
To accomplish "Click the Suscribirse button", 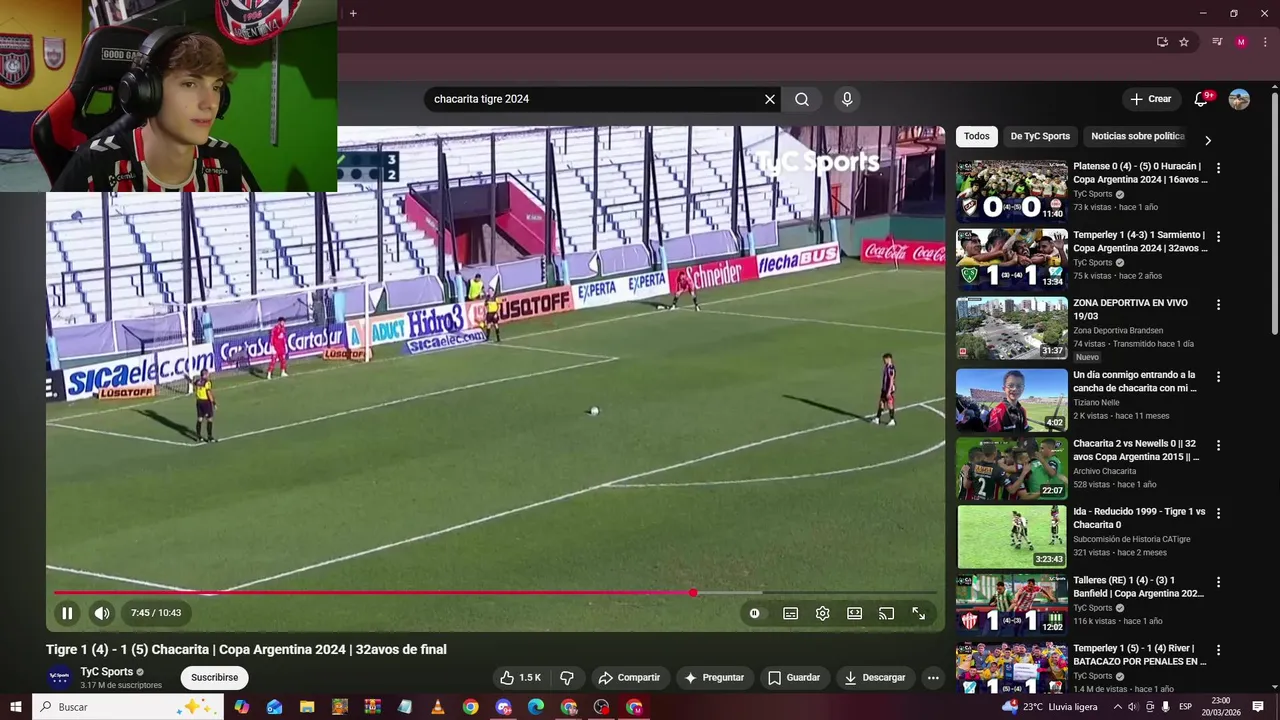I will (x=214, y=678).
